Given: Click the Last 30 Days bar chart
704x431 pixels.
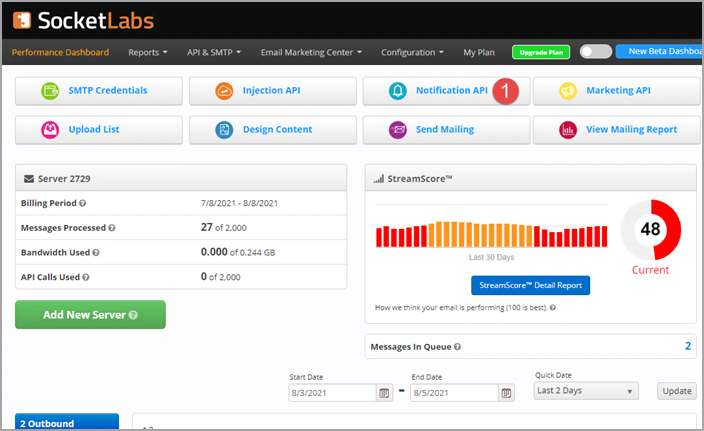Looking at the screenshot, I should 492,234.
